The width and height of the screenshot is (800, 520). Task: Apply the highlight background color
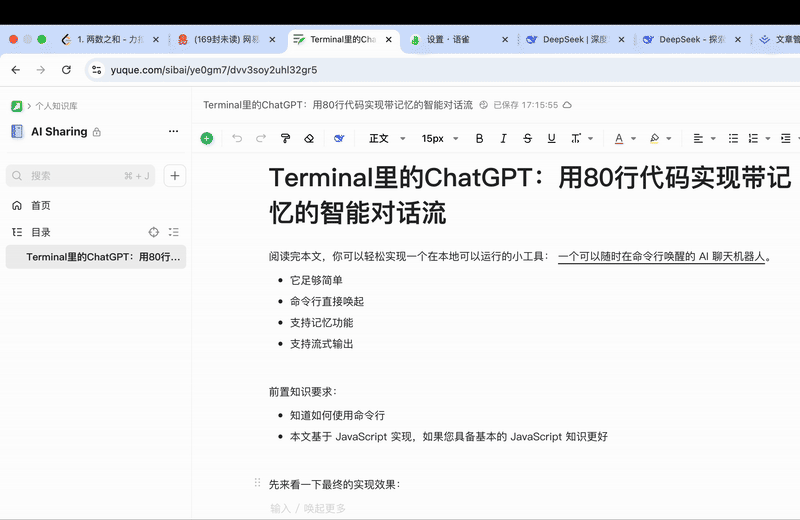[x=655, y=138]
